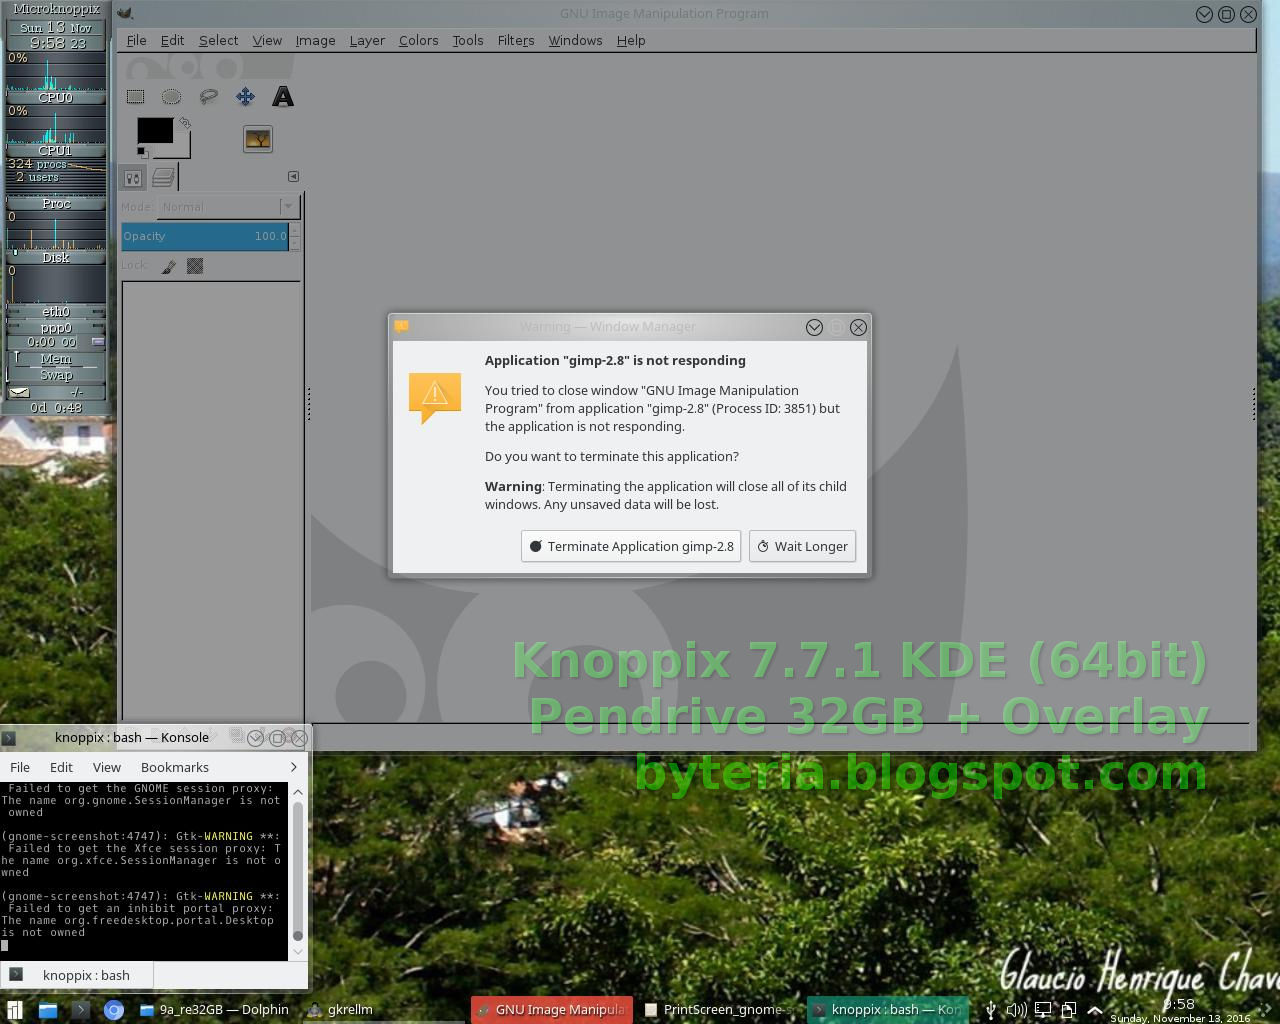Select the Free Select lasso tool
This screenshot has width=1280, height=1024.
click(x=208, y=96)
